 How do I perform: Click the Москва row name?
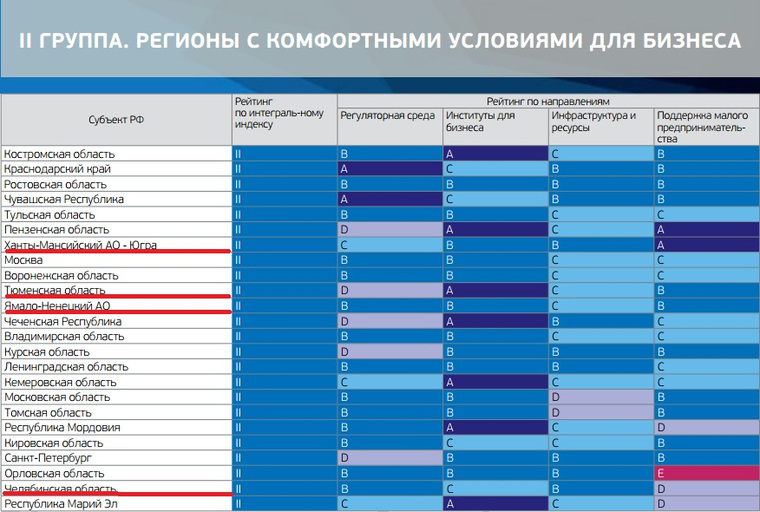tap(23, 260)
